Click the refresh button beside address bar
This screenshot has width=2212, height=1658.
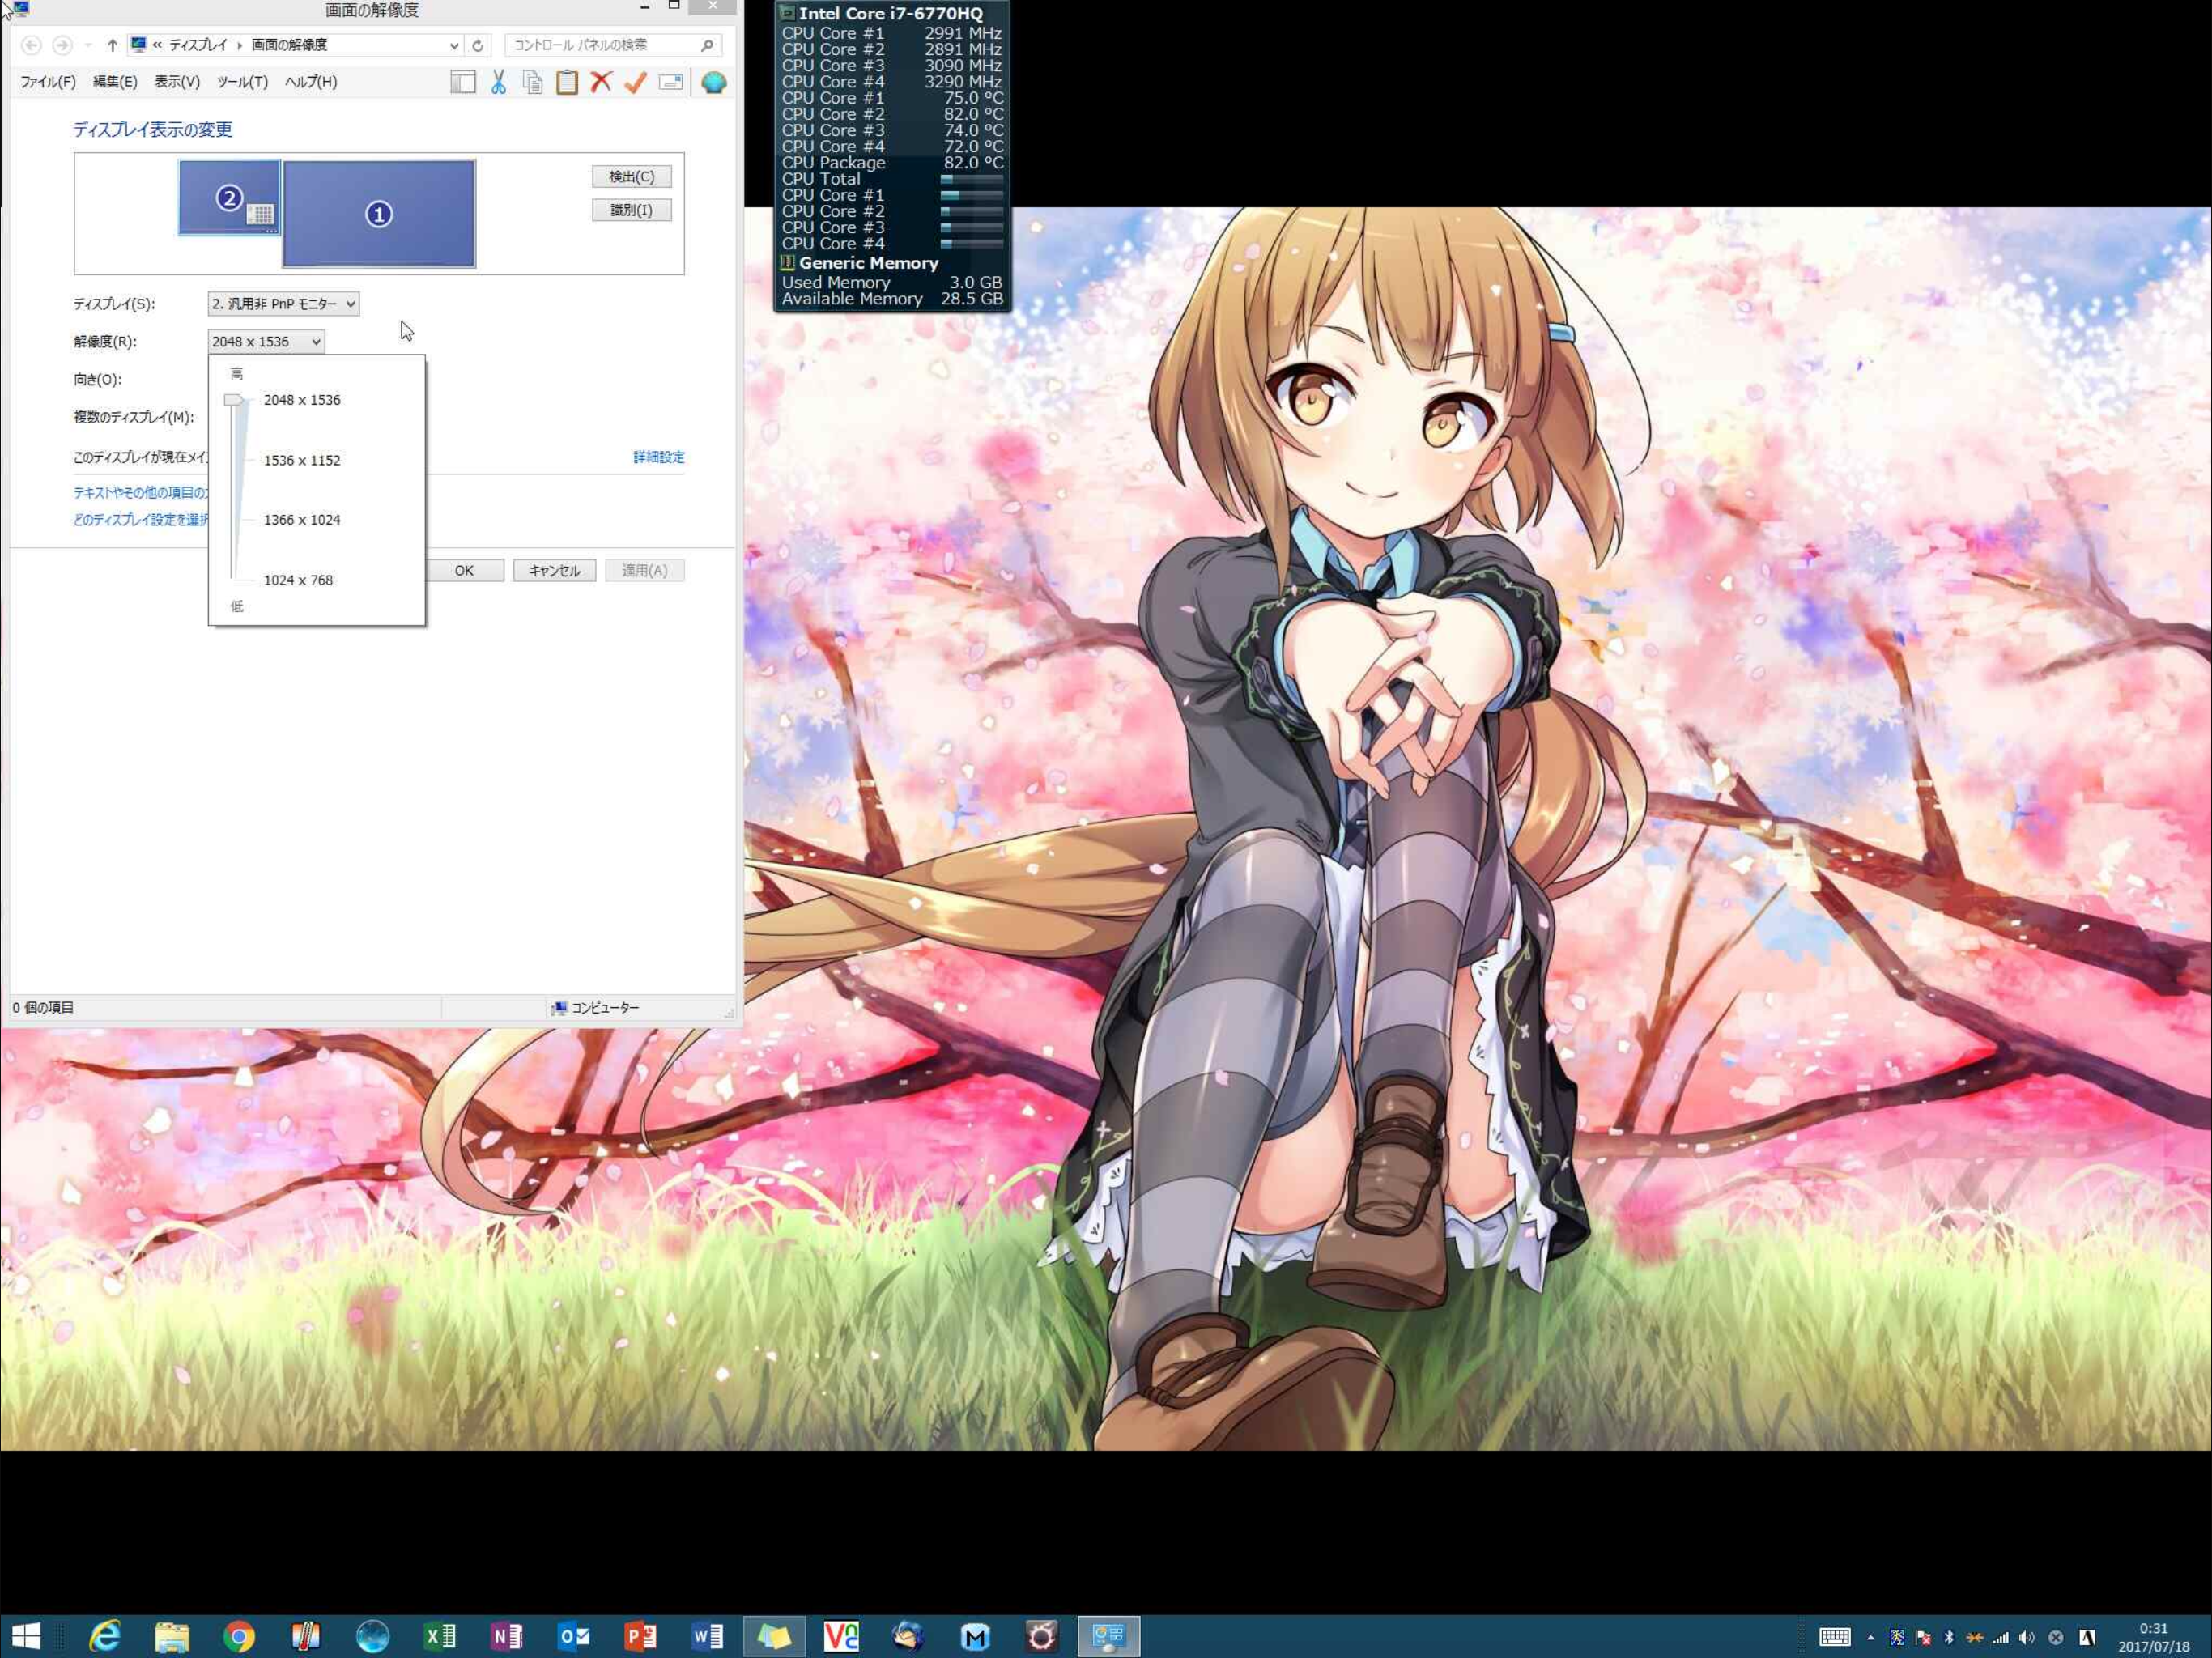[x=478, y=45]
